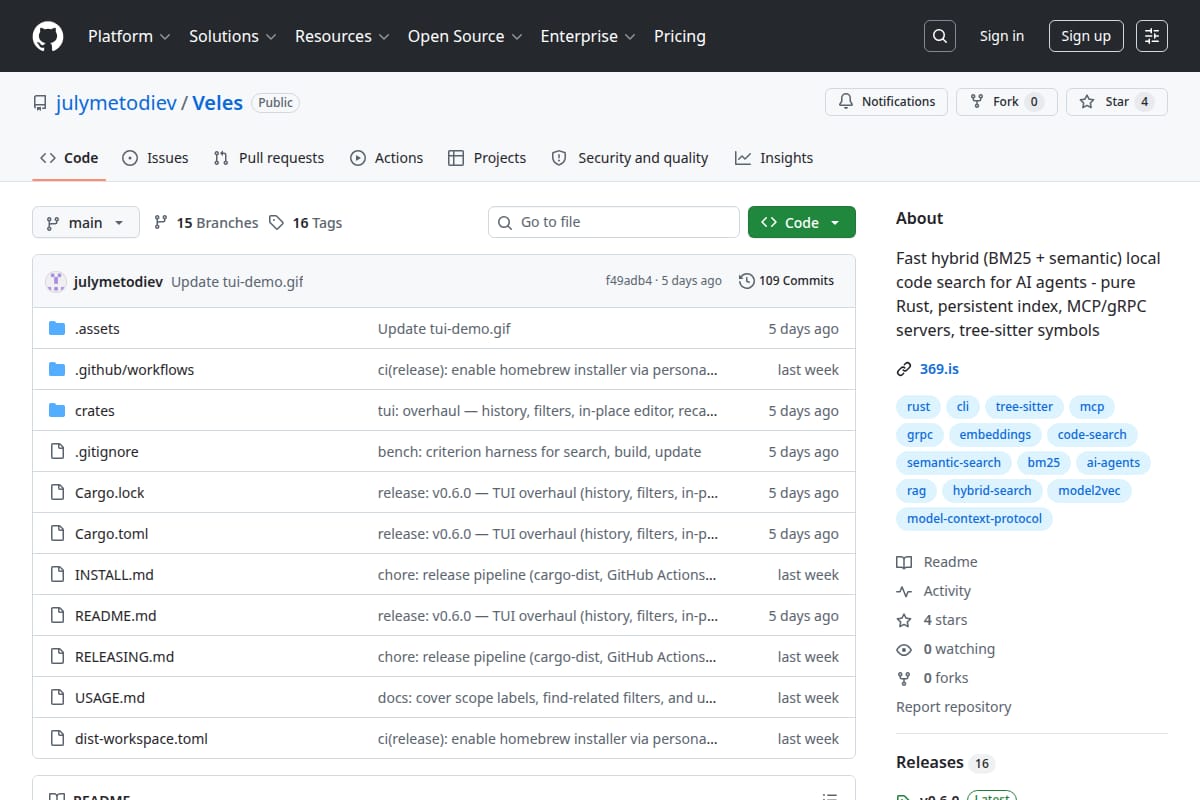The width and height of the screenshot is (1200, 800).
Task: Open the 'docs: cover scope labels' commit message
Action: coord(547,698)
